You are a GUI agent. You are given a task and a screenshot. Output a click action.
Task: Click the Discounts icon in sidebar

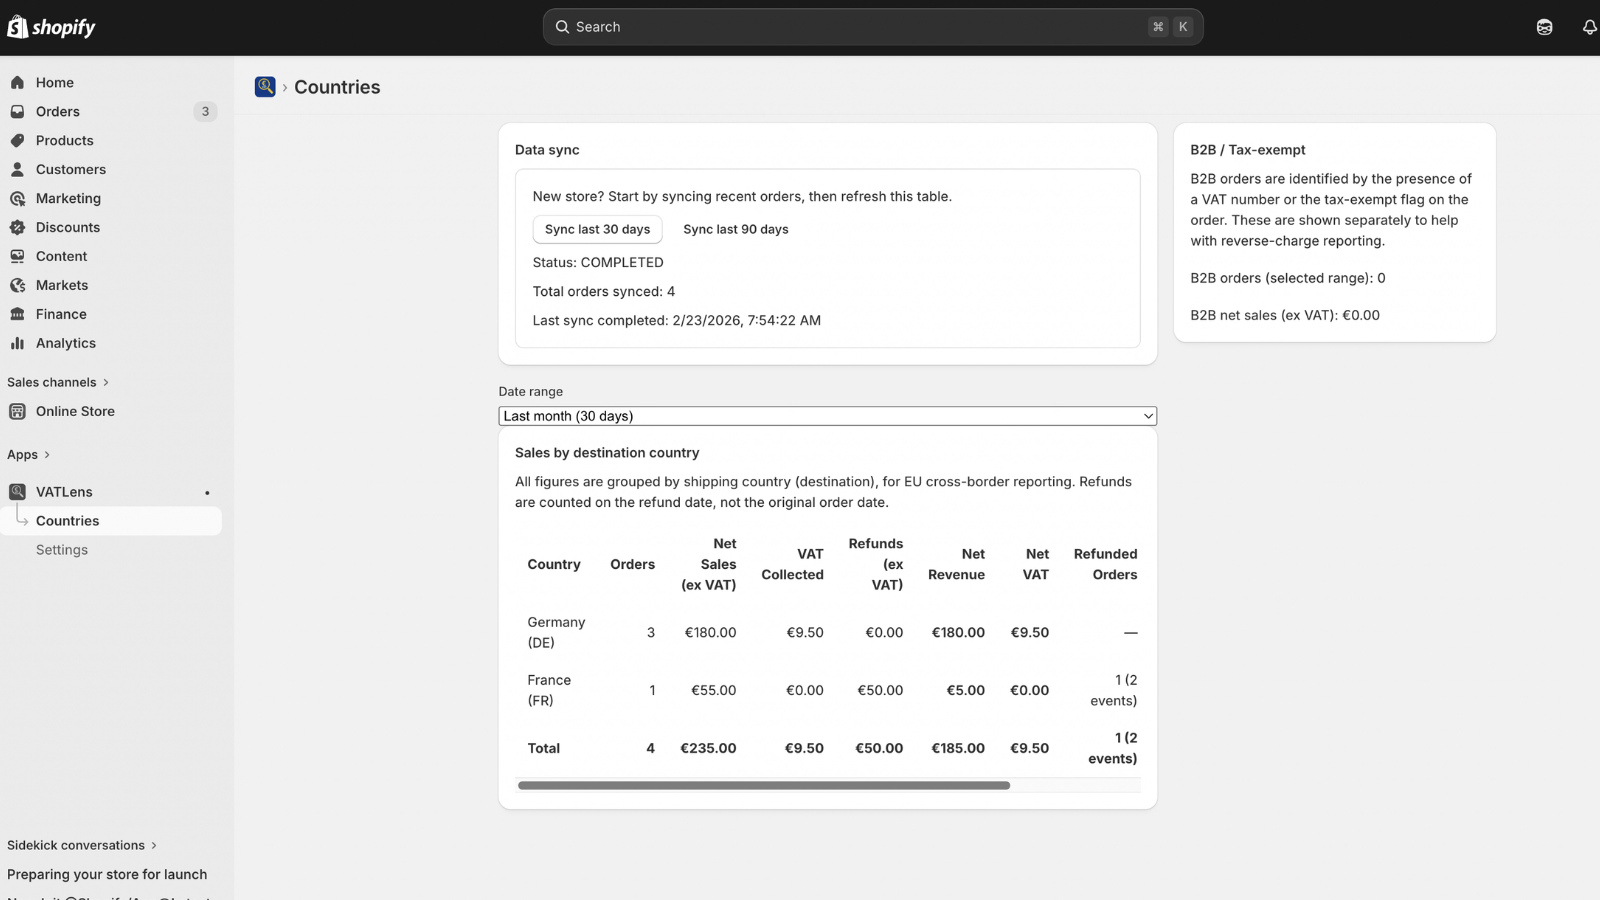tap(17, 227)
